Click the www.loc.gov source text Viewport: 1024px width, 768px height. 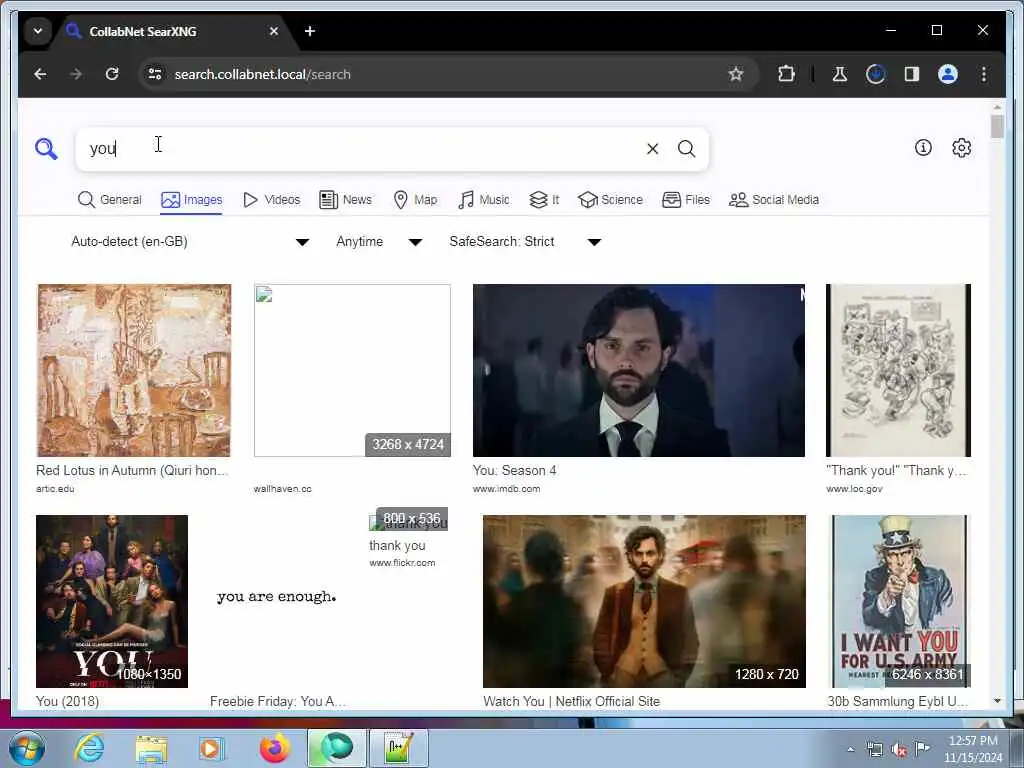click(x=854, y=488)
